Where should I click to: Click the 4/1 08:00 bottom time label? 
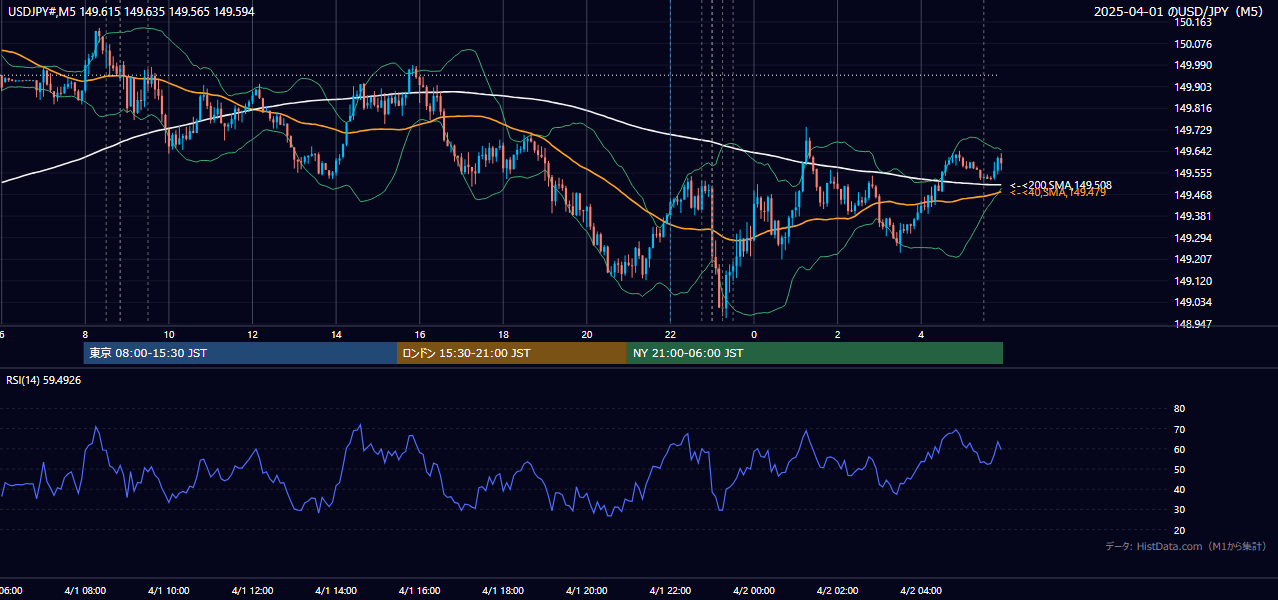[84, 591]
